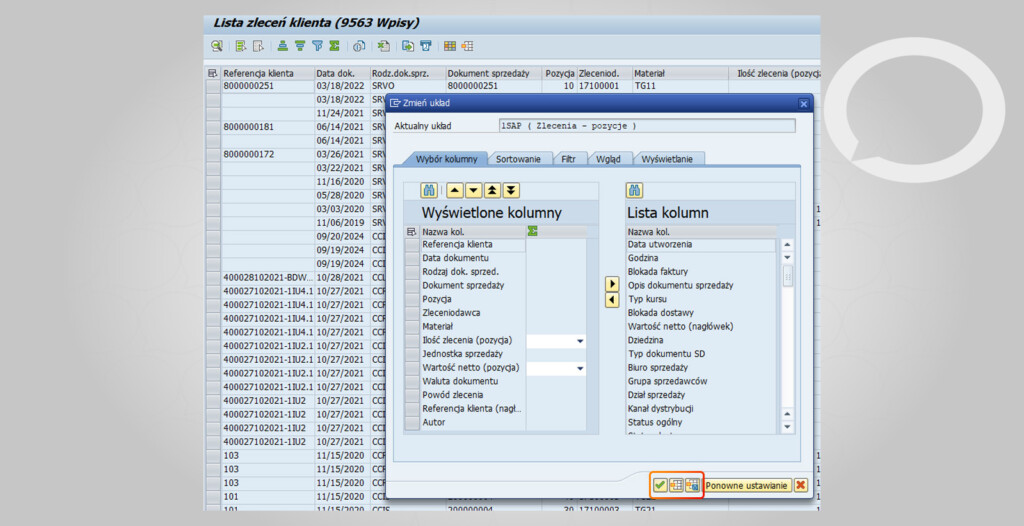Click the Ponowne ustawianie button

point(747,485)
